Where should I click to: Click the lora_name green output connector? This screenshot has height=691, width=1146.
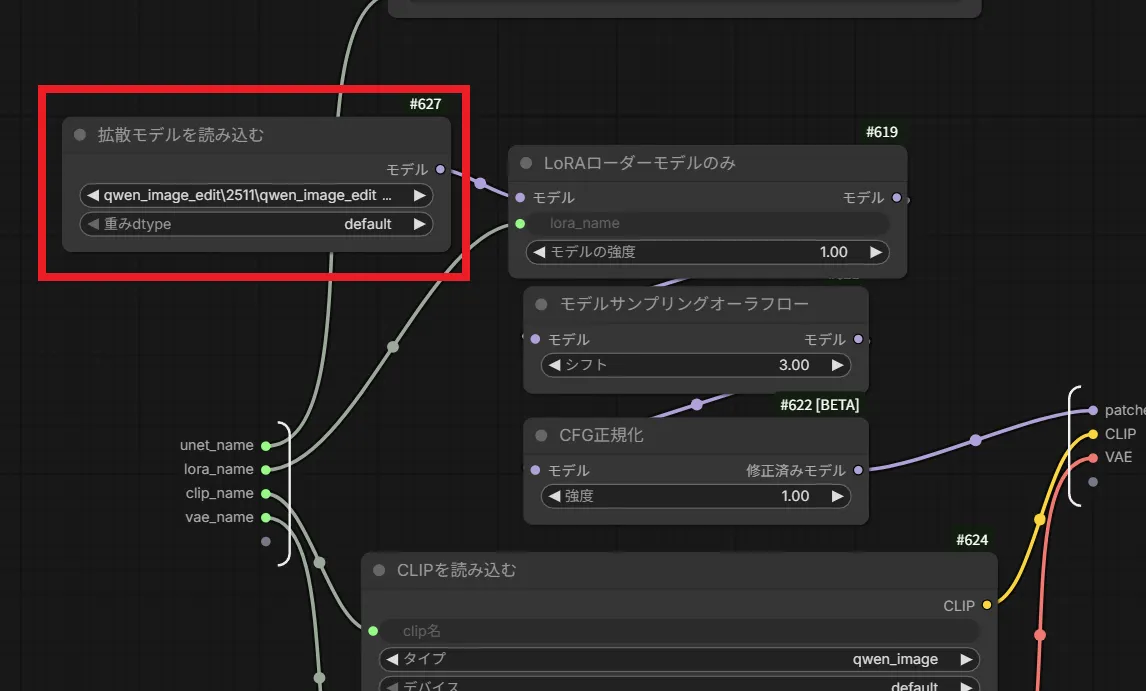(265, 469)
